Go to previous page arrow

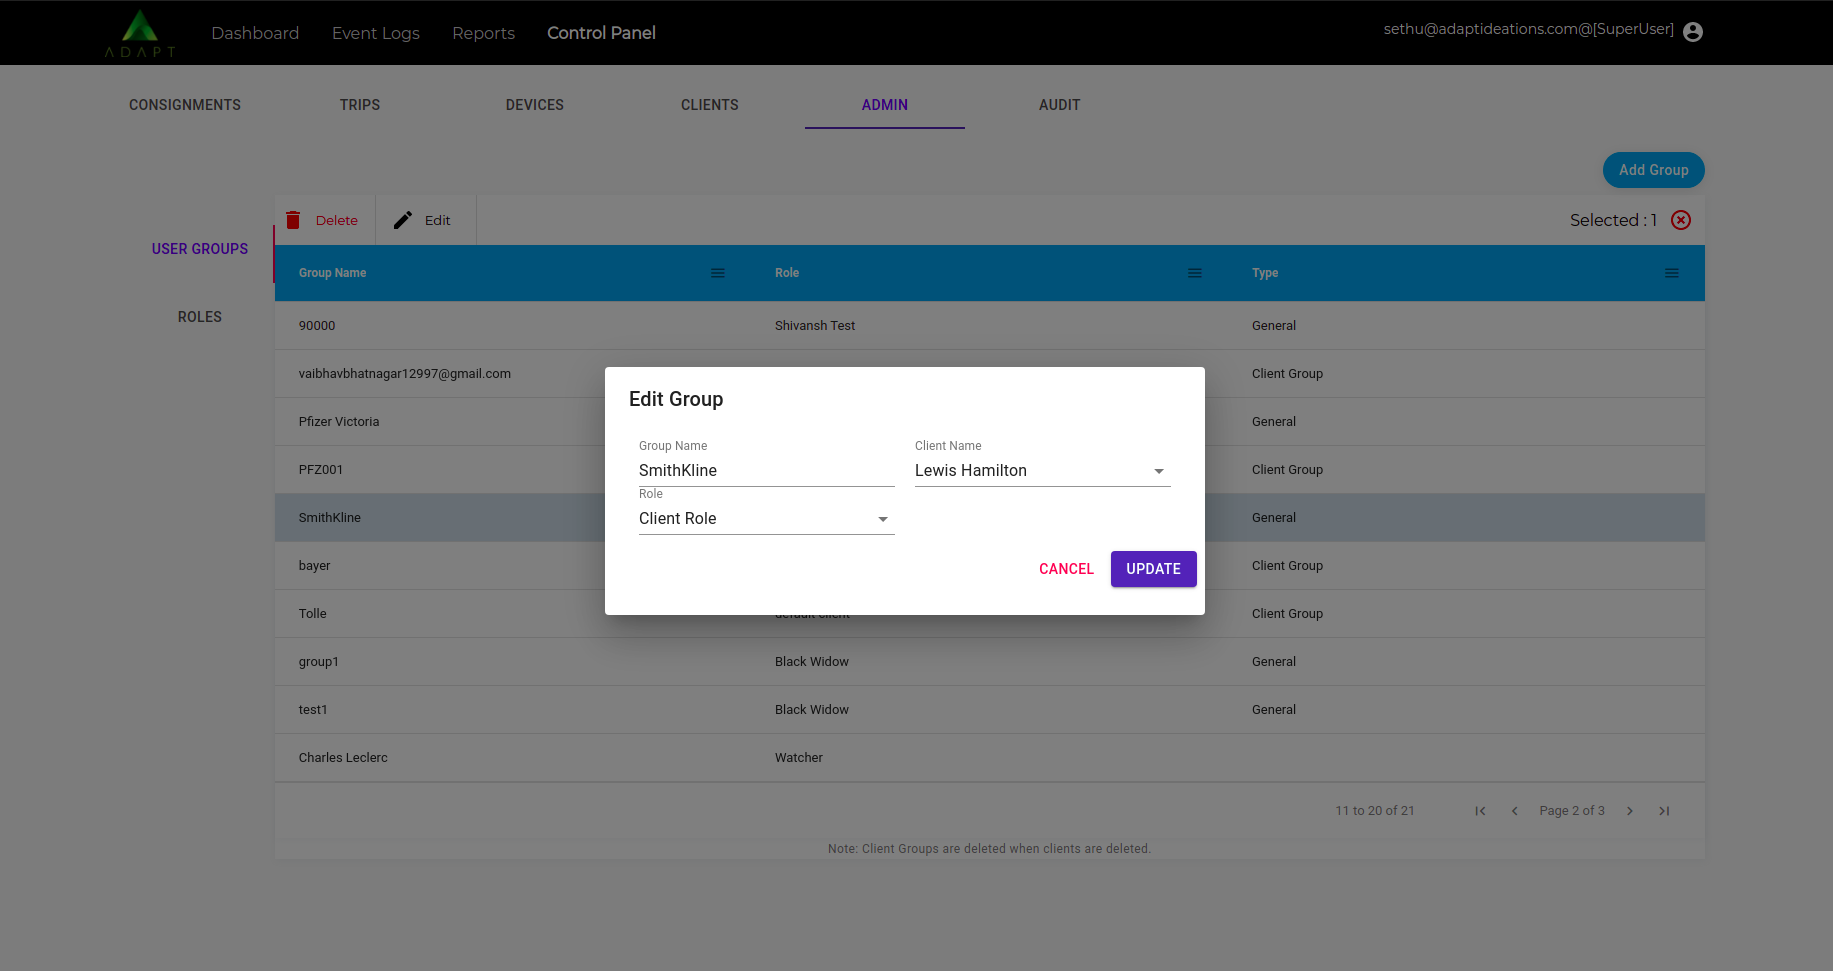(1515, 811)
